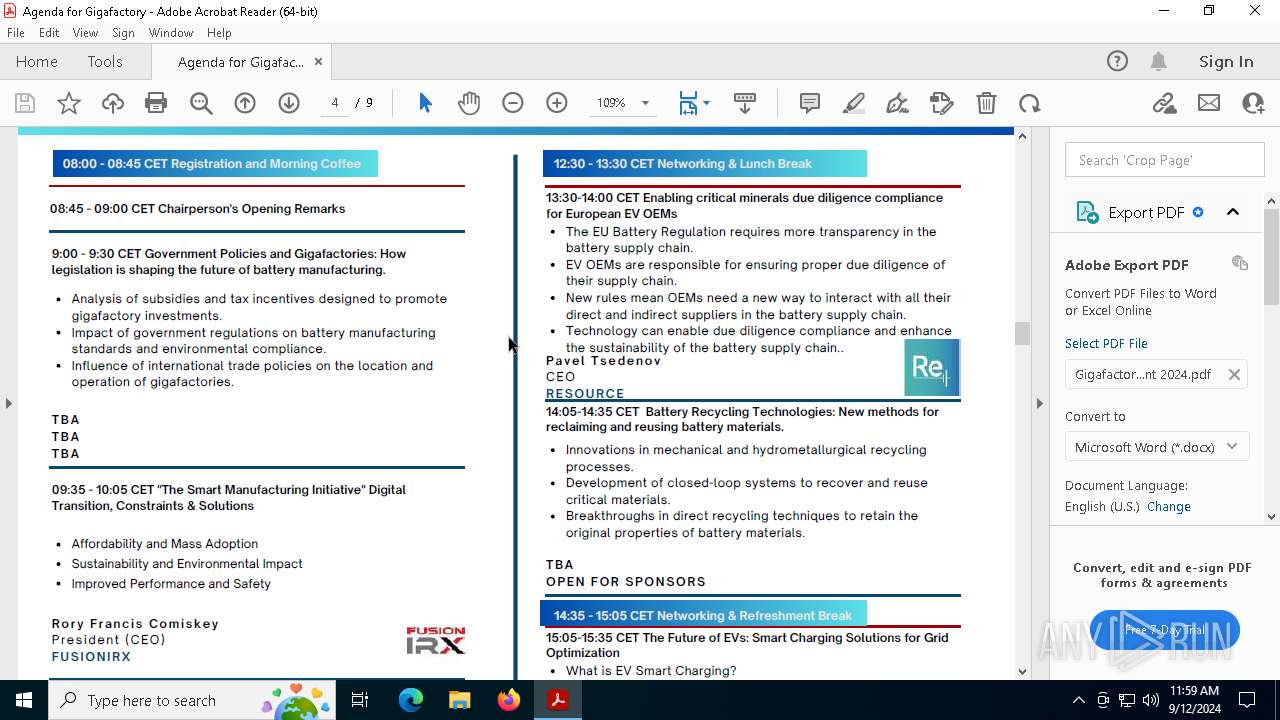1280x720 pixels.
Task: Expand the left navigation pane arrow
Action: pyautogui.click(x=8, y=403)
